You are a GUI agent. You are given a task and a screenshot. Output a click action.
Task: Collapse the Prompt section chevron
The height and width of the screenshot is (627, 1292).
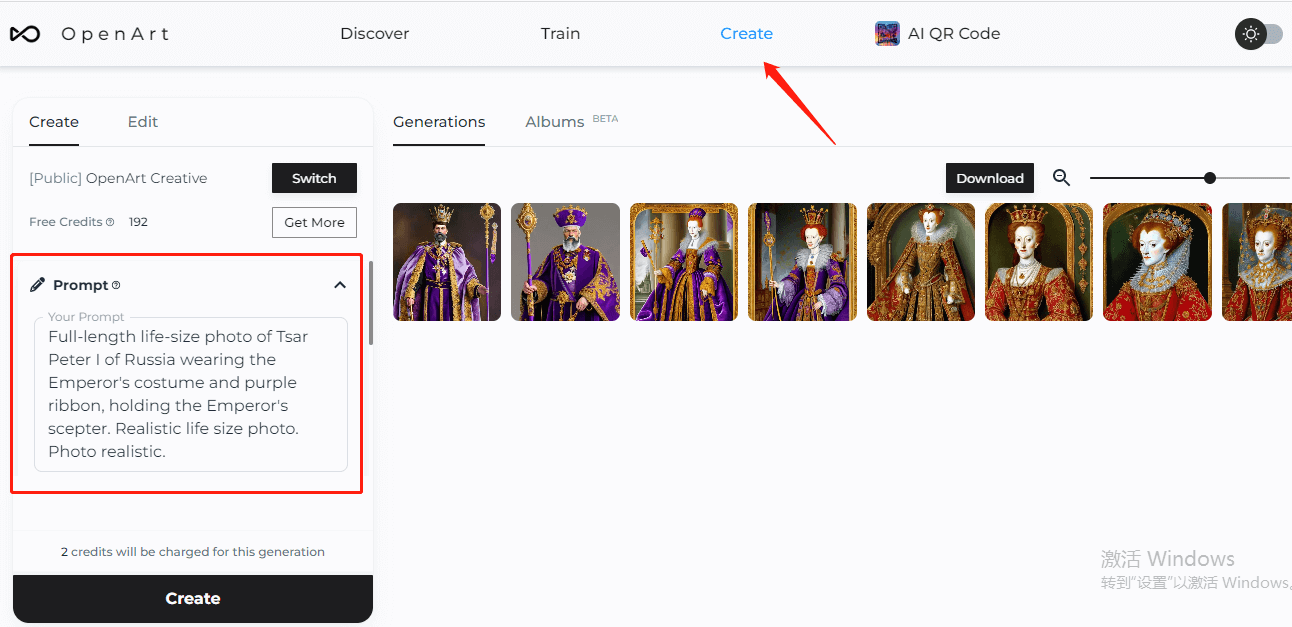(340, 285)
